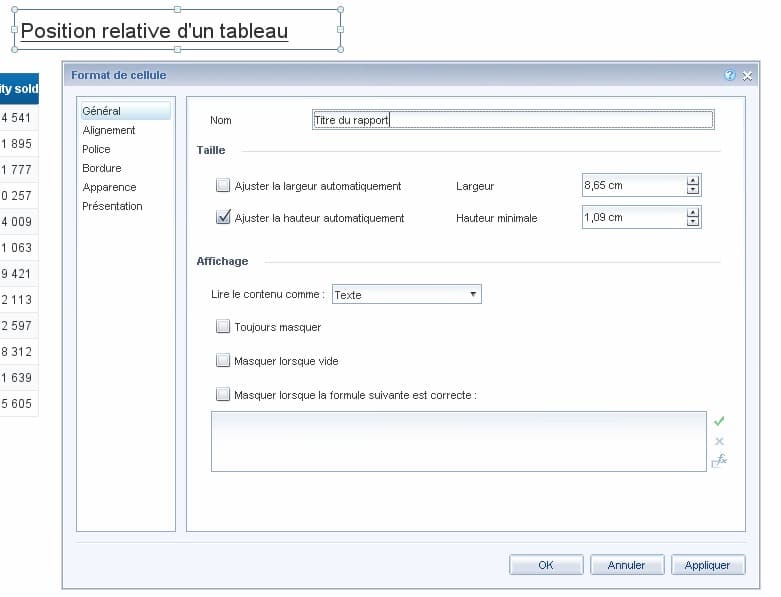Uncheck Ajuster la hauteur automatiquement
This screenshot has width=781, height=597.
click(223, 217)
